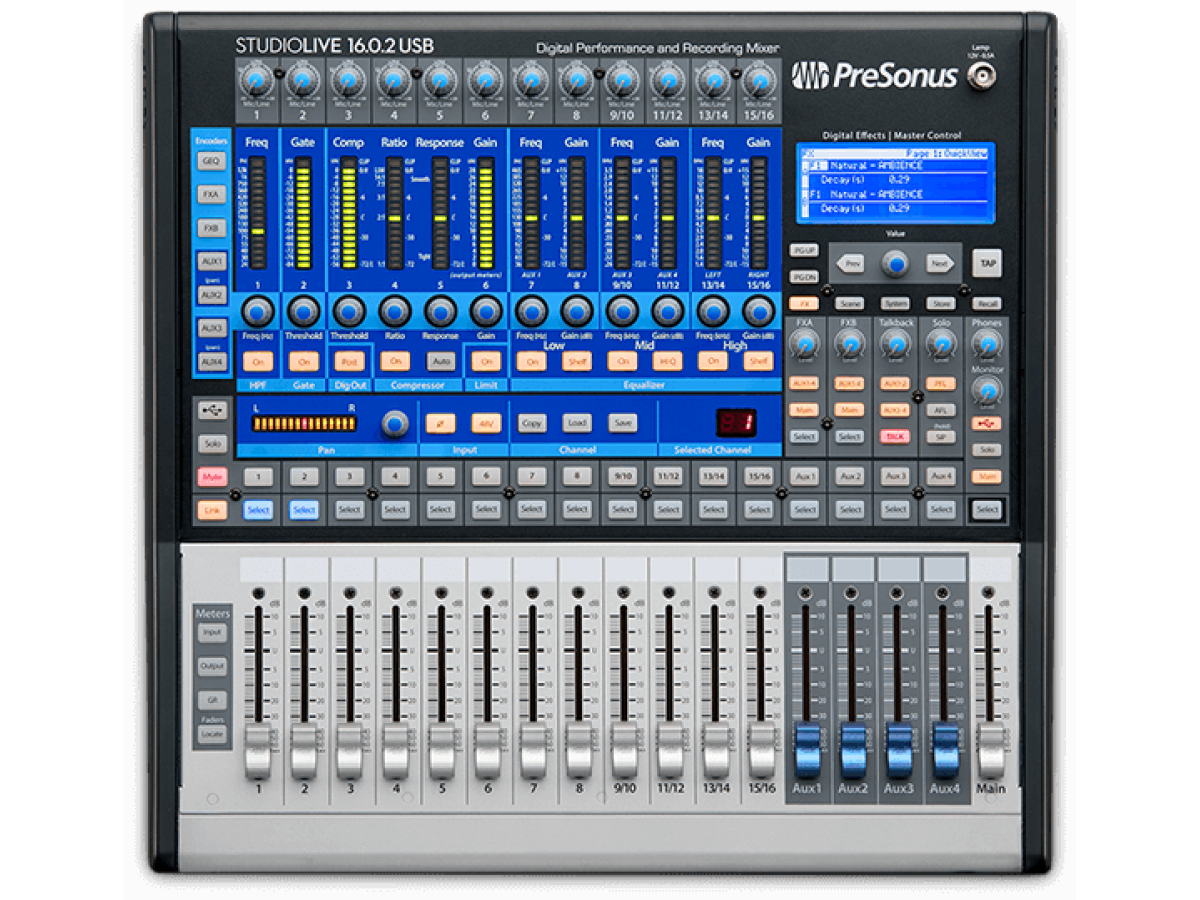Click the GR meters button
1200x900 pixels.
tap(212, 700)
